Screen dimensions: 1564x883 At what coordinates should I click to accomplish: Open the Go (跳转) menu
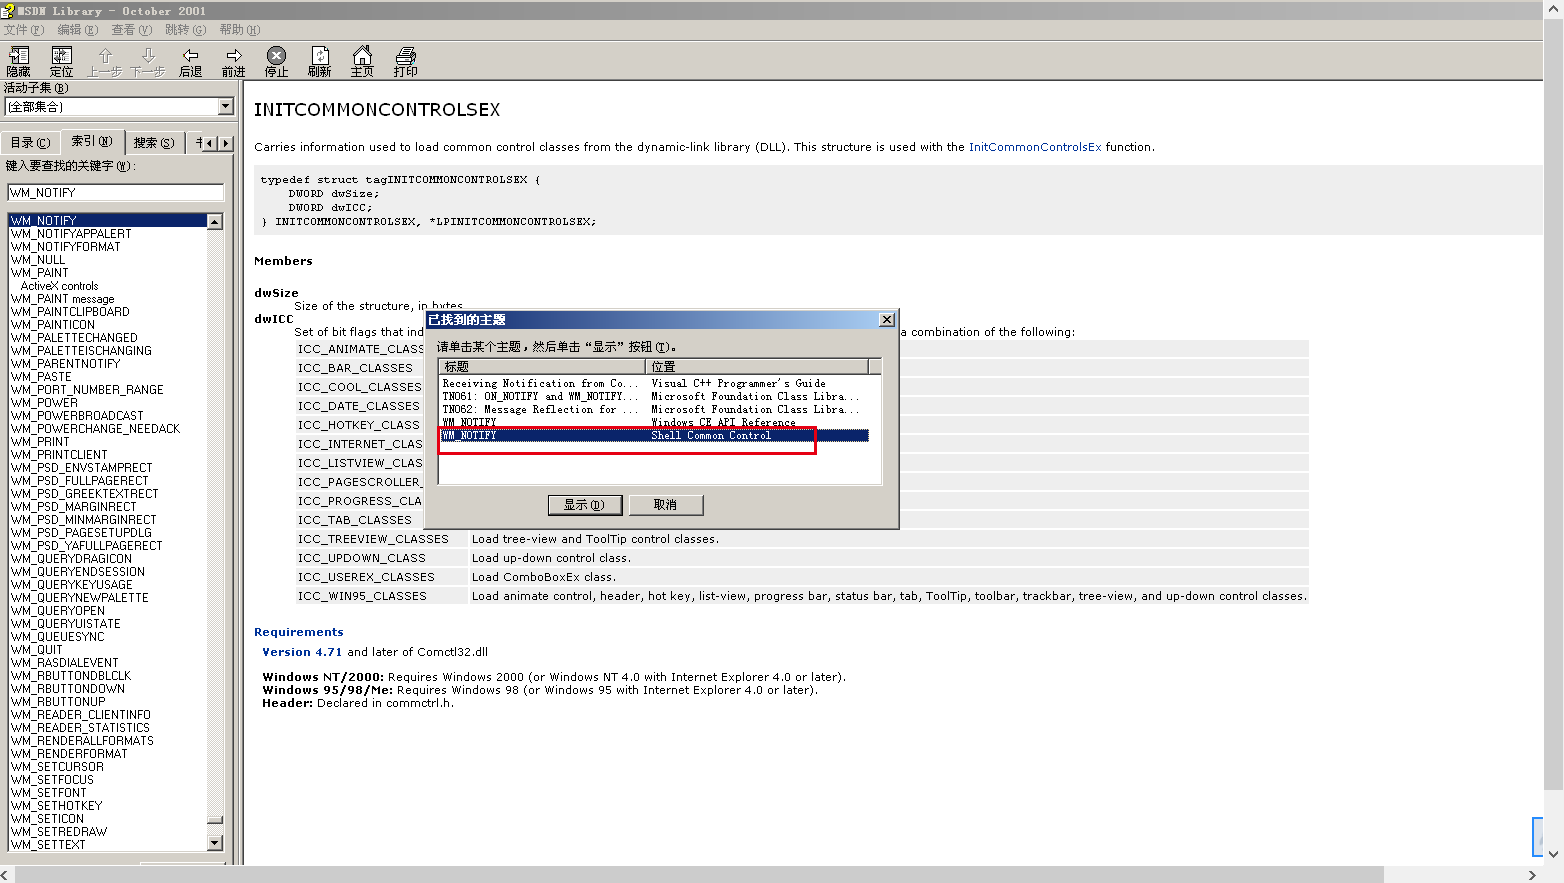(186, 30)
